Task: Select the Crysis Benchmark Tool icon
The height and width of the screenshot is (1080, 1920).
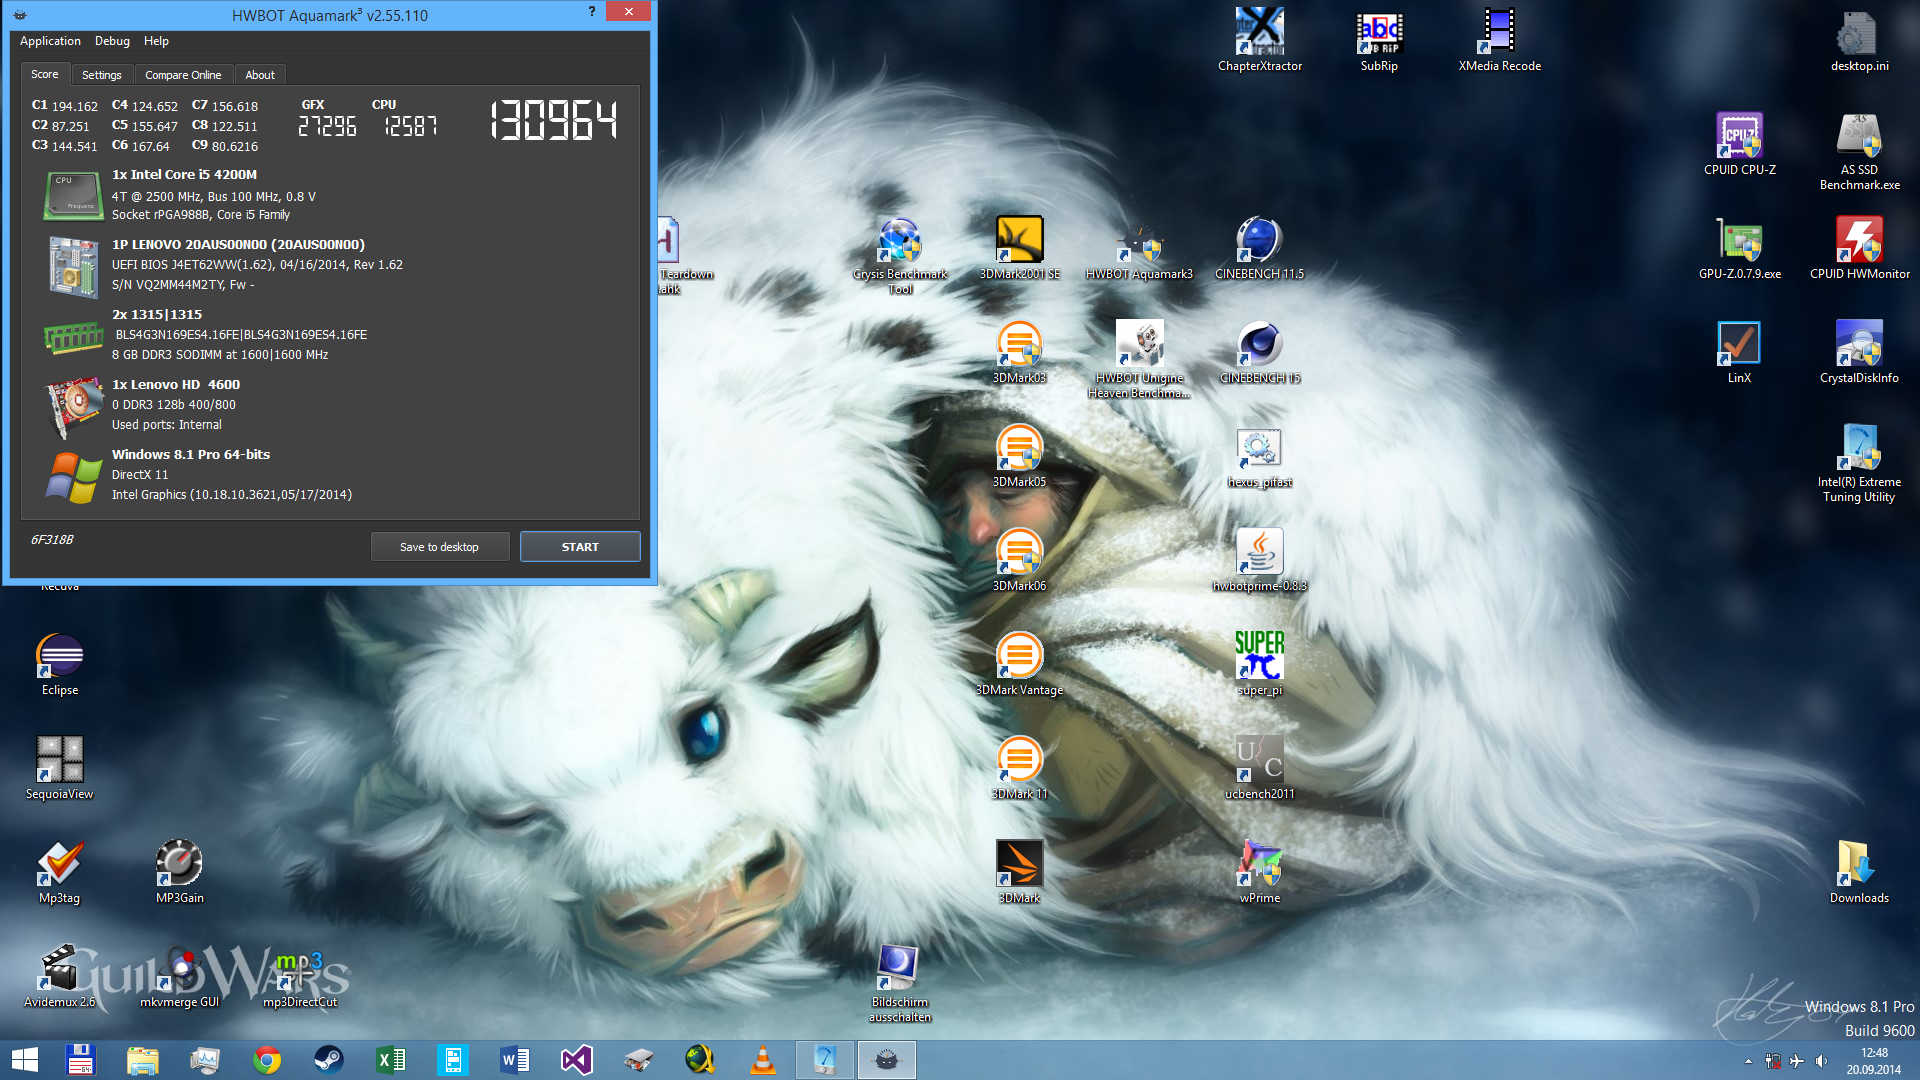Action: (x=900, y=256)
